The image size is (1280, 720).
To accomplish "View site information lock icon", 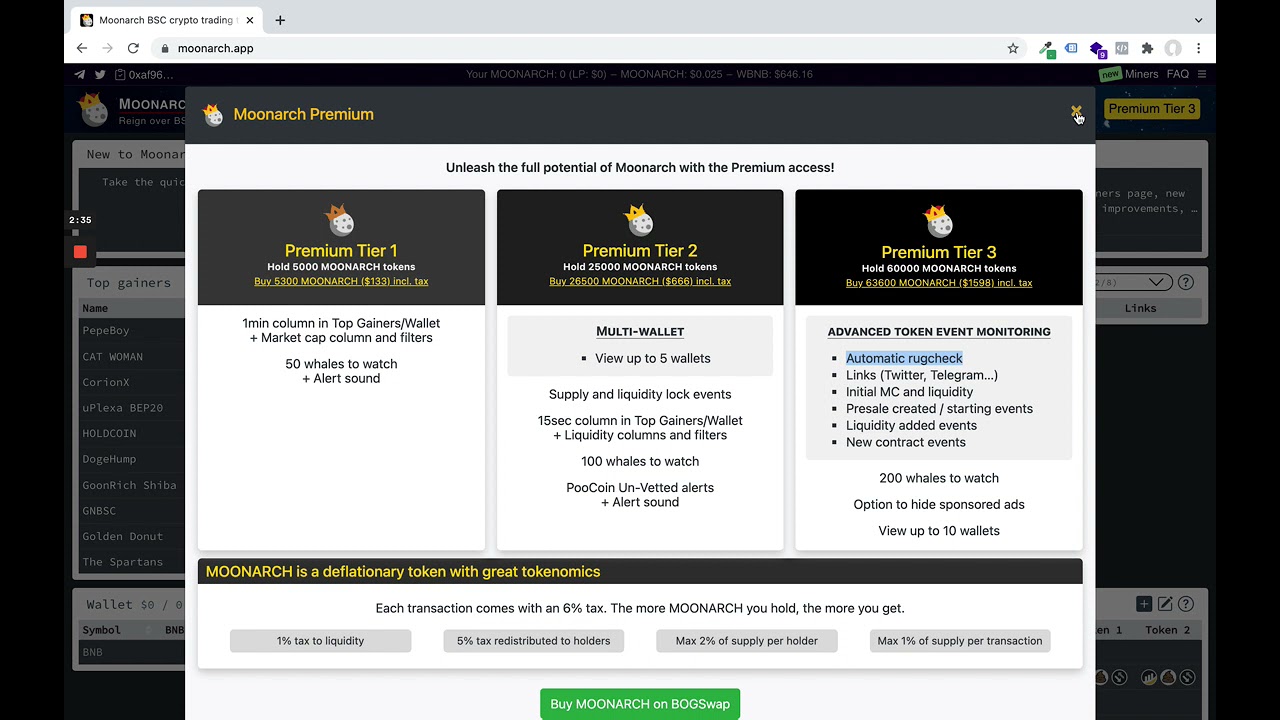I will (x=165, y=48).
